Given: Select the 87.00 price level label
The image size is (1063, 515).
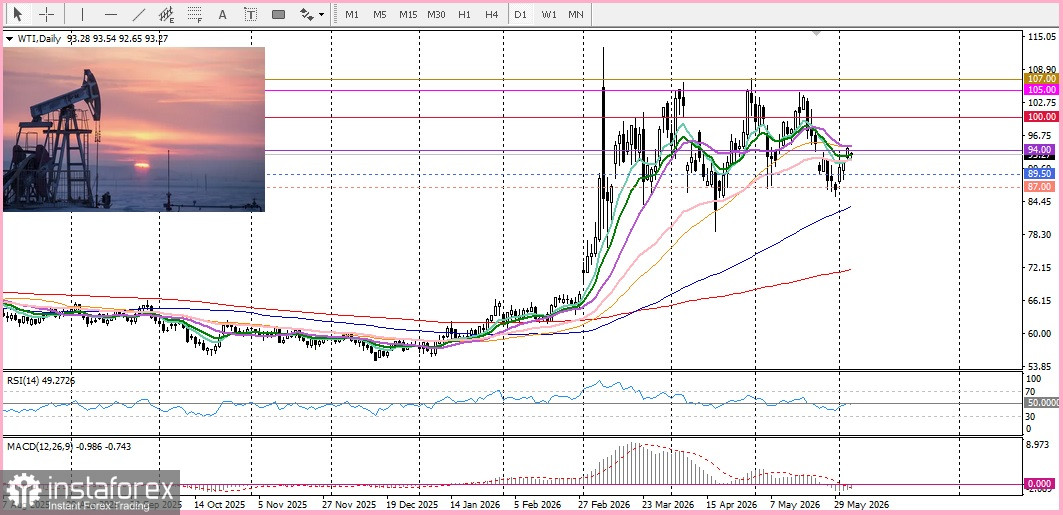Looking at the screenshot, I should click(1041, 186).
